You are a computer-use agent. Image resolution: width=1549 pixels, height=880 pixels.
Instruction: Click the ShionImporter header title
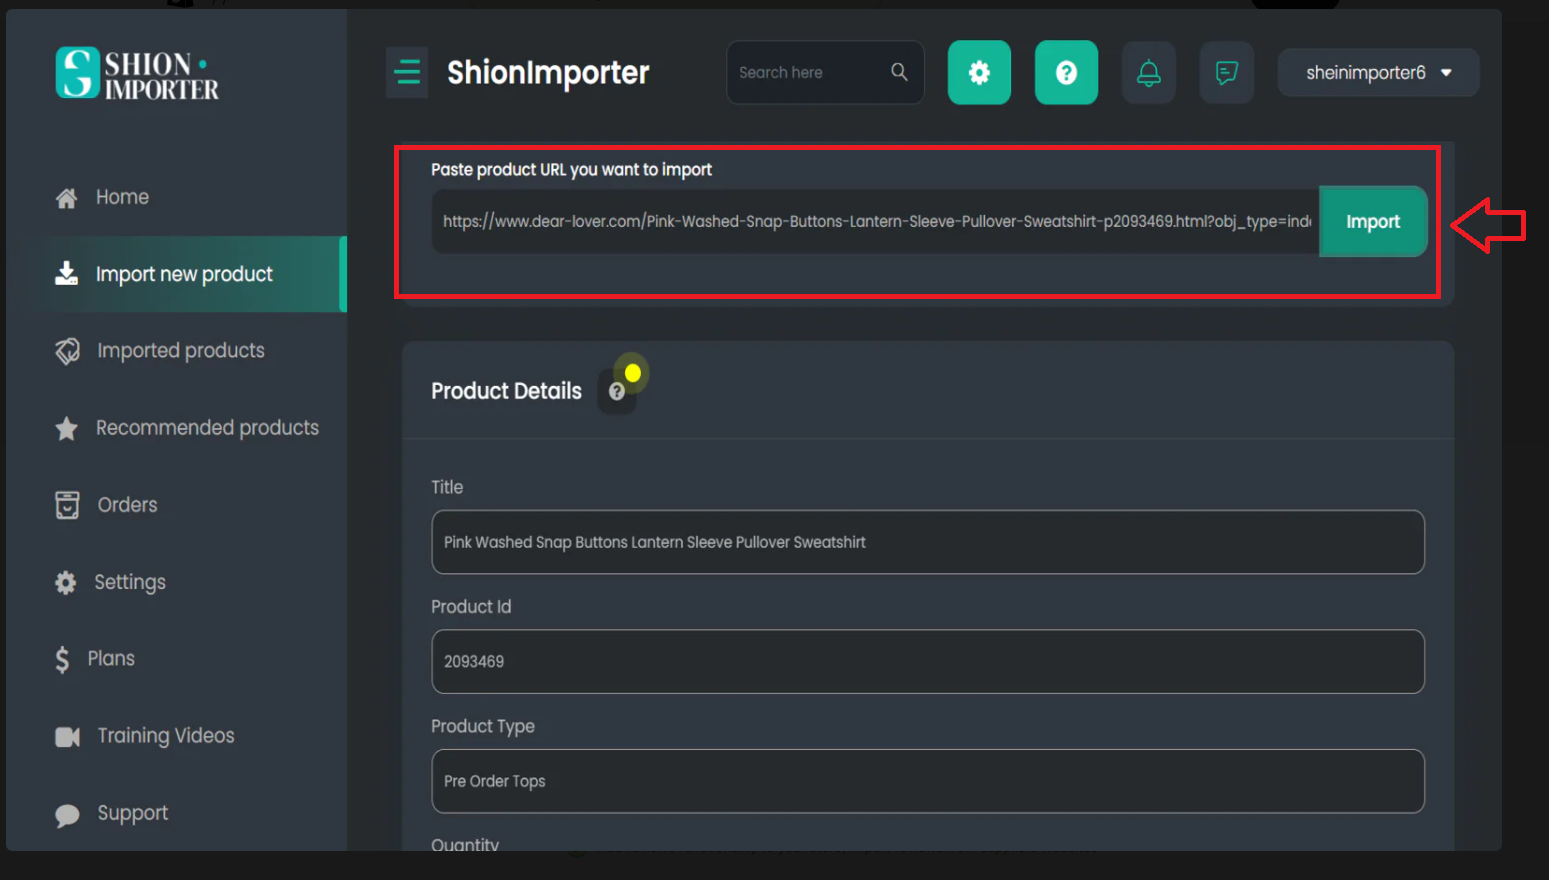point(548,72)
